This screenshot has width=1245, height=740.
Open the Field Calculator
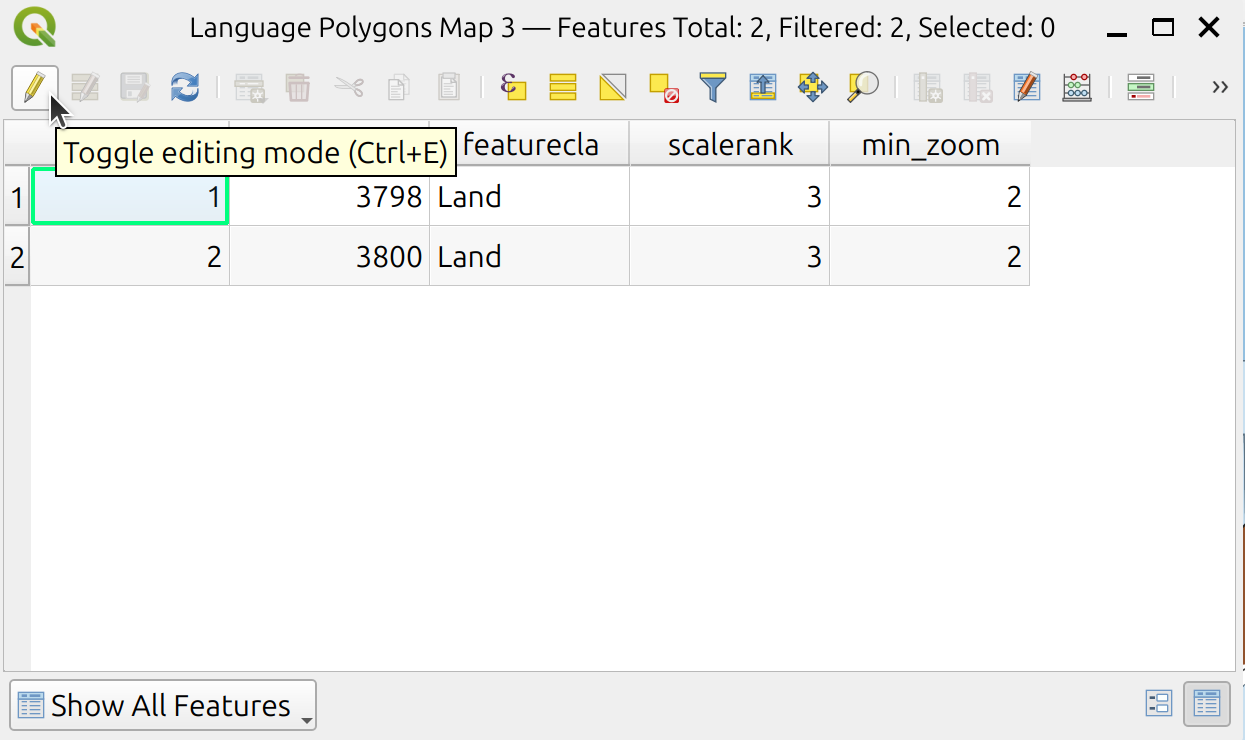pyautogui.click(x=1026, y=87)
